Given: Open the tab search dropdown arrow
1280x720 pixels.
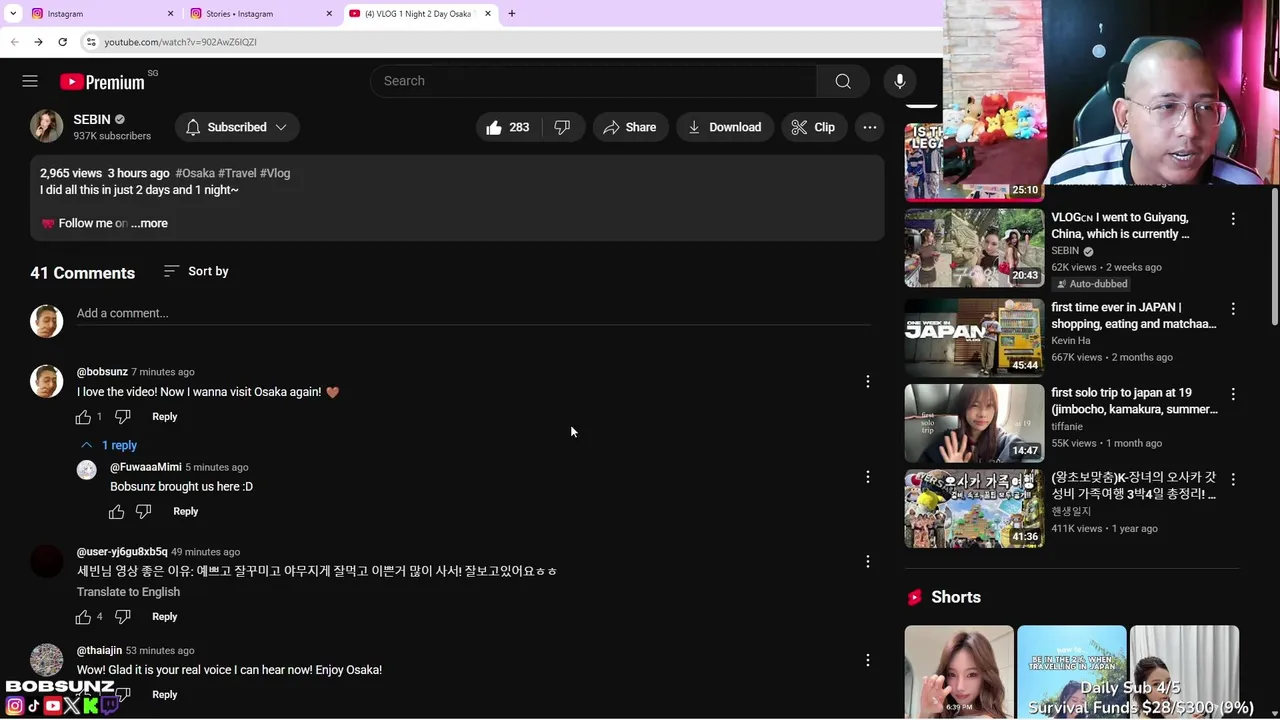Looking at the screenshot, I should click(x=13, y=14).
